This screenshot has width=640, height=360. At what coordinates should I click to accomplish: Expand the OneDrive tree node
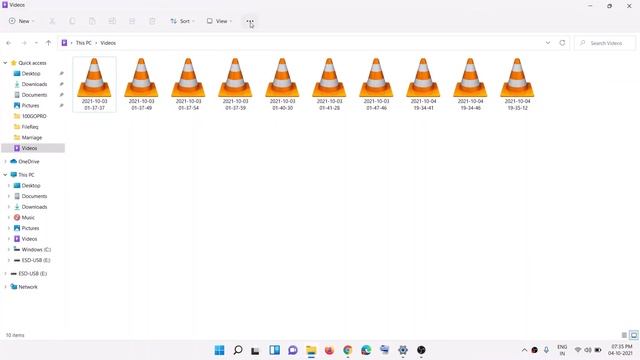click(x=5, y=162)
